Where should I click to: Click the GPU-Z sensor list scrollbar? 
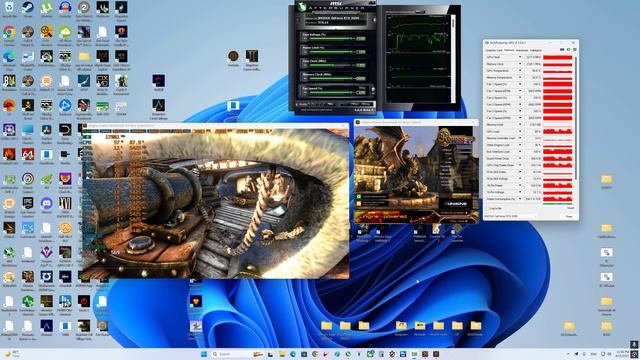tap(576, 118)
